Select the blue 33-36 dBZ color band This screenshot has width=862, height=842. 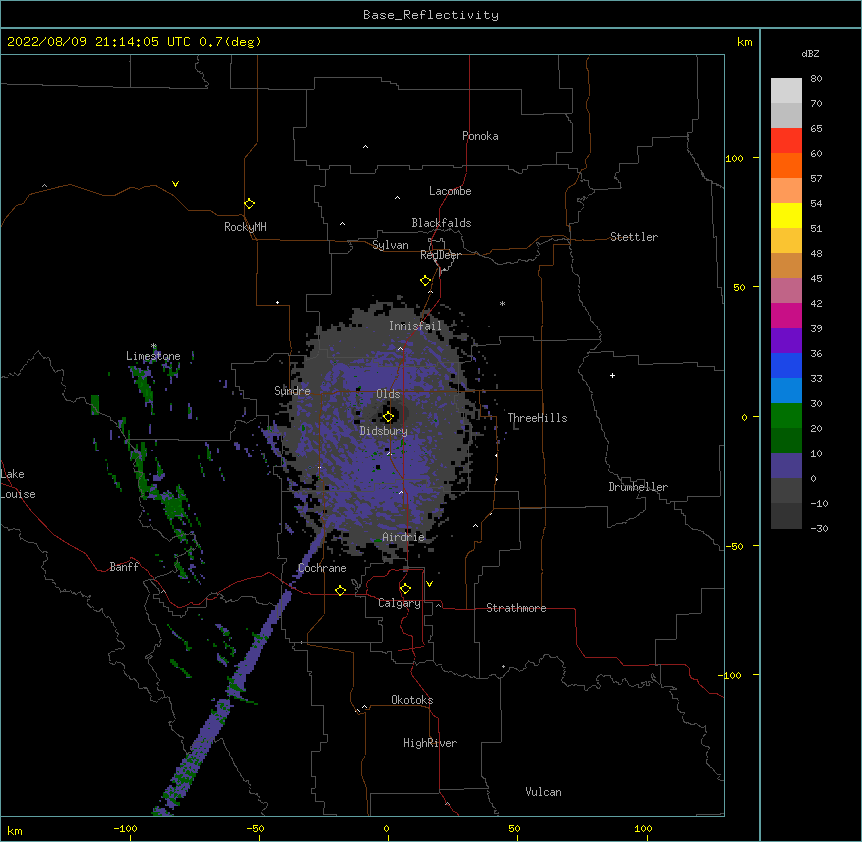(786, 366)
